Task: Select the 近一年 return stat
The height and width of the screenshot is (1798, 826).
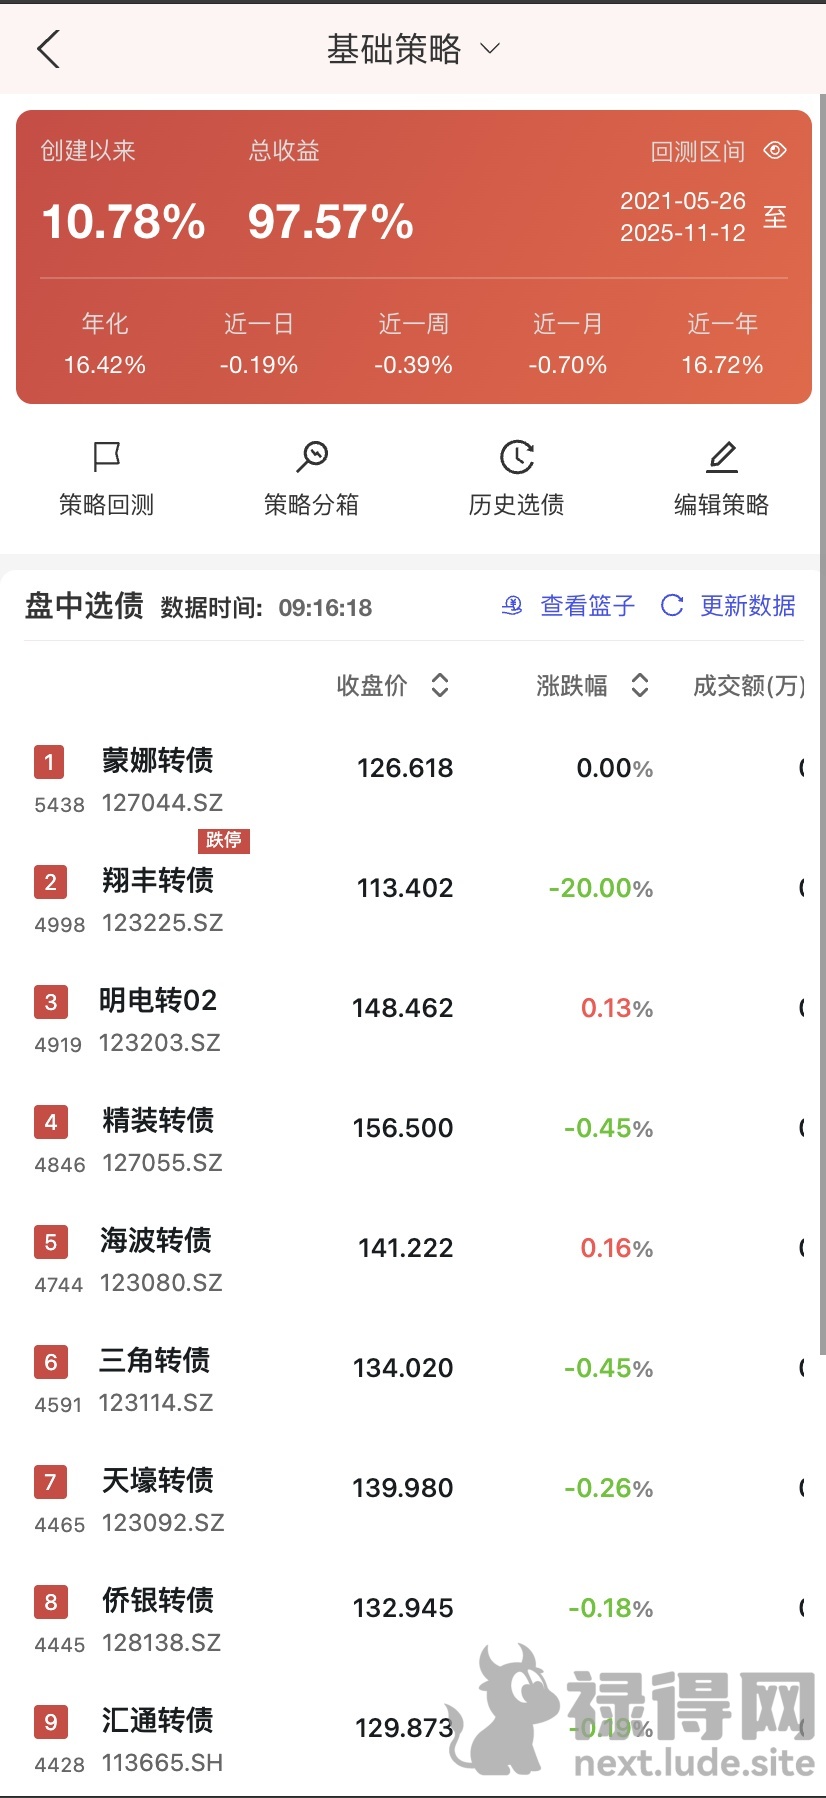Action: [722, 344]
